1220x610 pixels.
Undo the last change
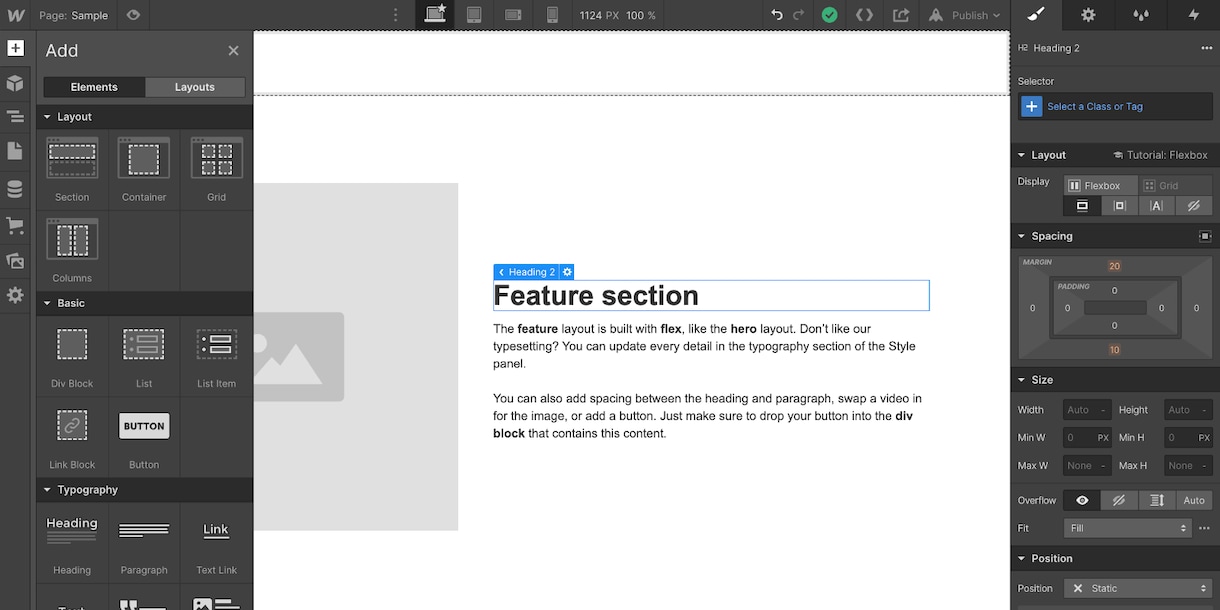click(x=777, y=15)
